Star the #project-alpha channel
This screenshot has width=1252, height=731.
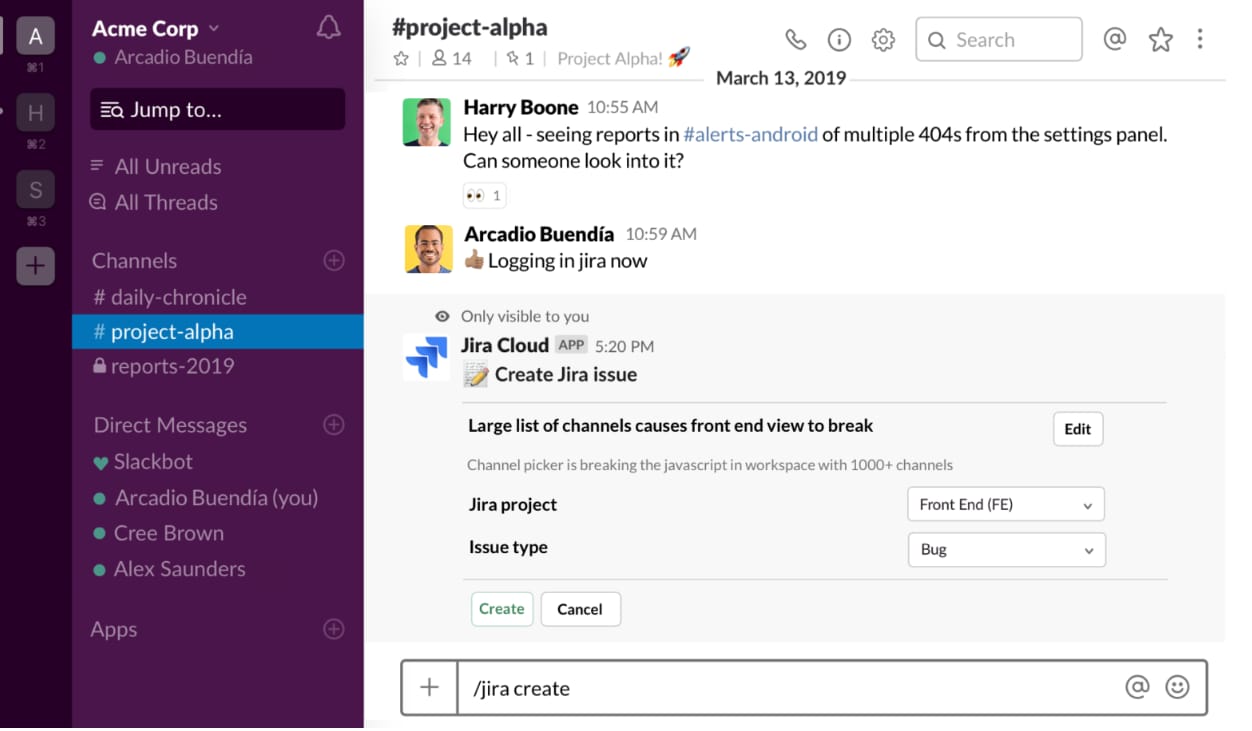click(x=401, y=59)
